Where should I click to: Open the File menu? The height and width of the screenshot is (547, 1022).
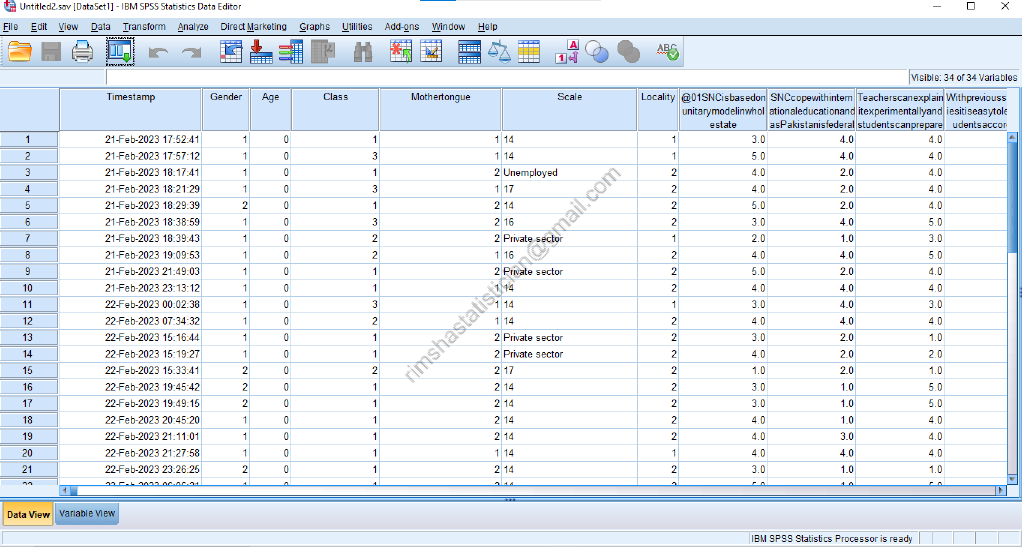(x=10, y=27)
